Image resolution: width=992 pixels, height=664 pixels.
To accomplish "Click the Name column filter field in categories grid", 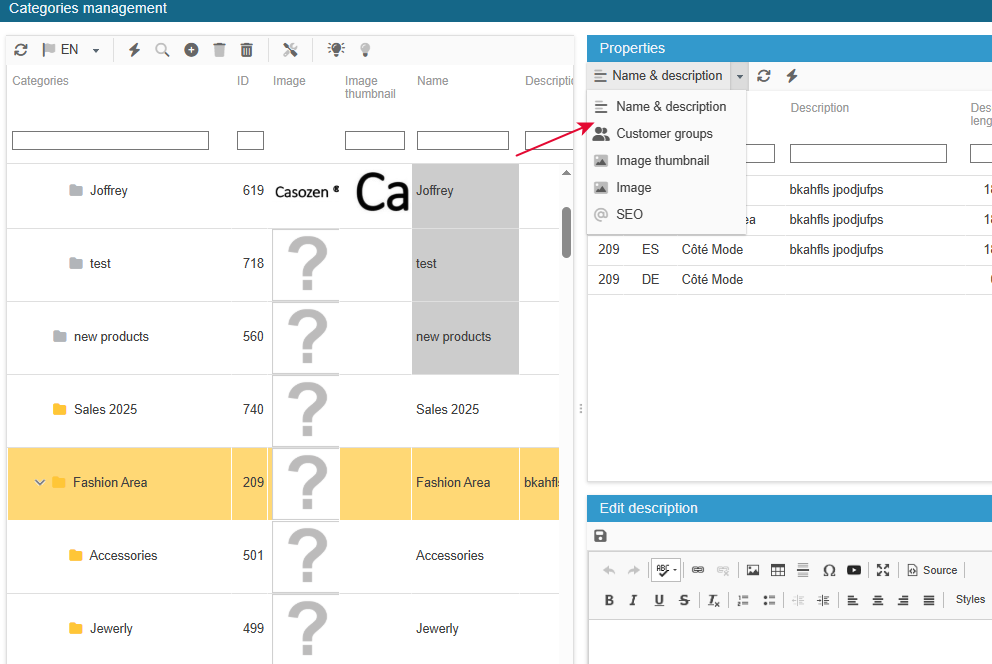I will click(462, 140).
